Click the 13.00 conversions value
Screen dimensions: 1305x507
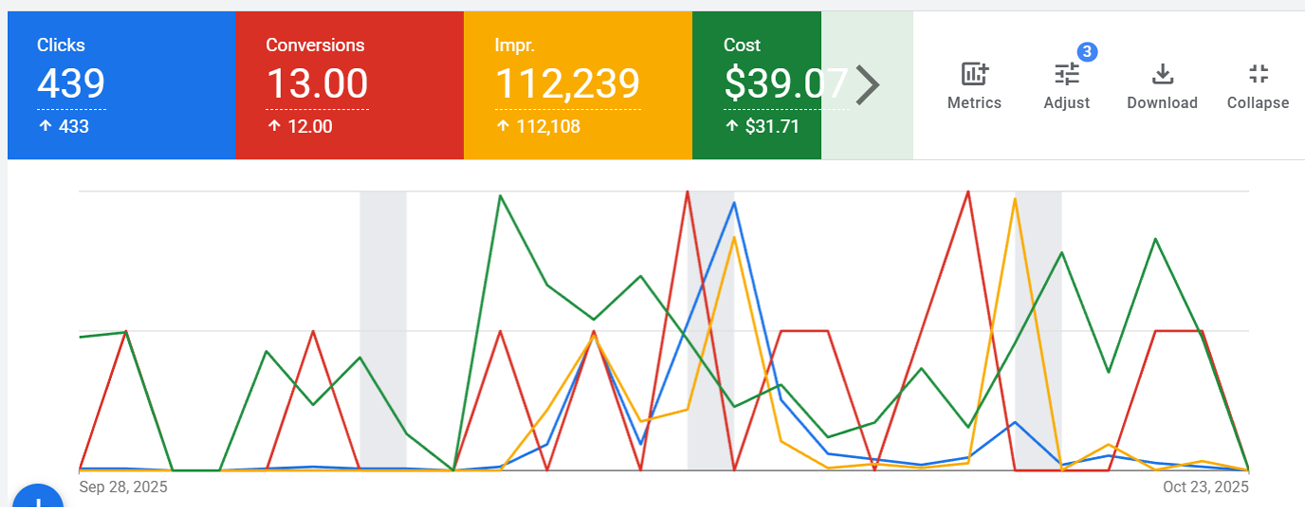[317, 85]
